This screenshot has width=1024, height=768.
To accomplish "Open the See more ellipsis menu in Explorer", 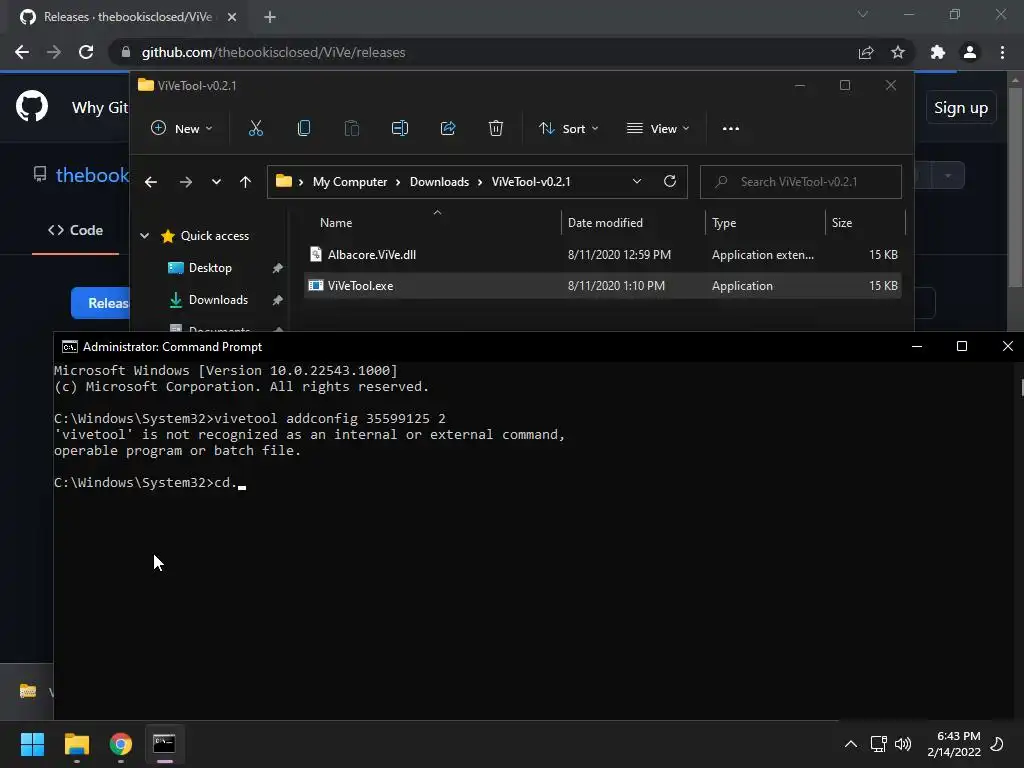I will click(731, 129).
